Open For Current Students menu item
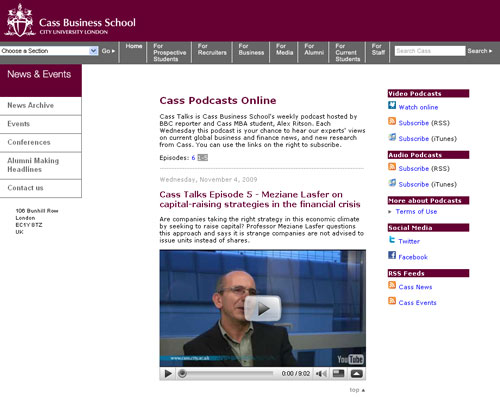This screenshot has width=500, height=397. tap(348, 52)
